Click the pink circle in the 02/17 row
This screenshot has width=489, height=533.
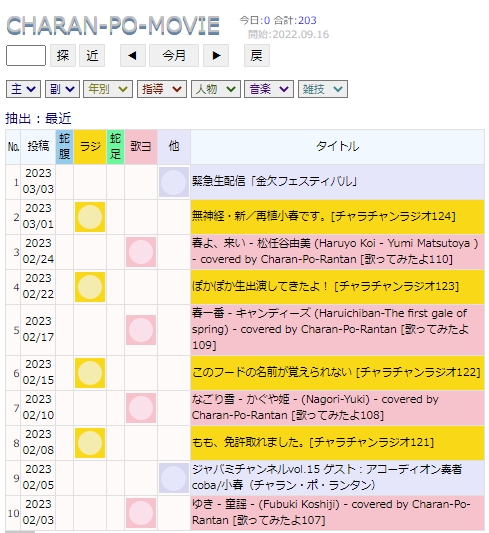point(141,330)
